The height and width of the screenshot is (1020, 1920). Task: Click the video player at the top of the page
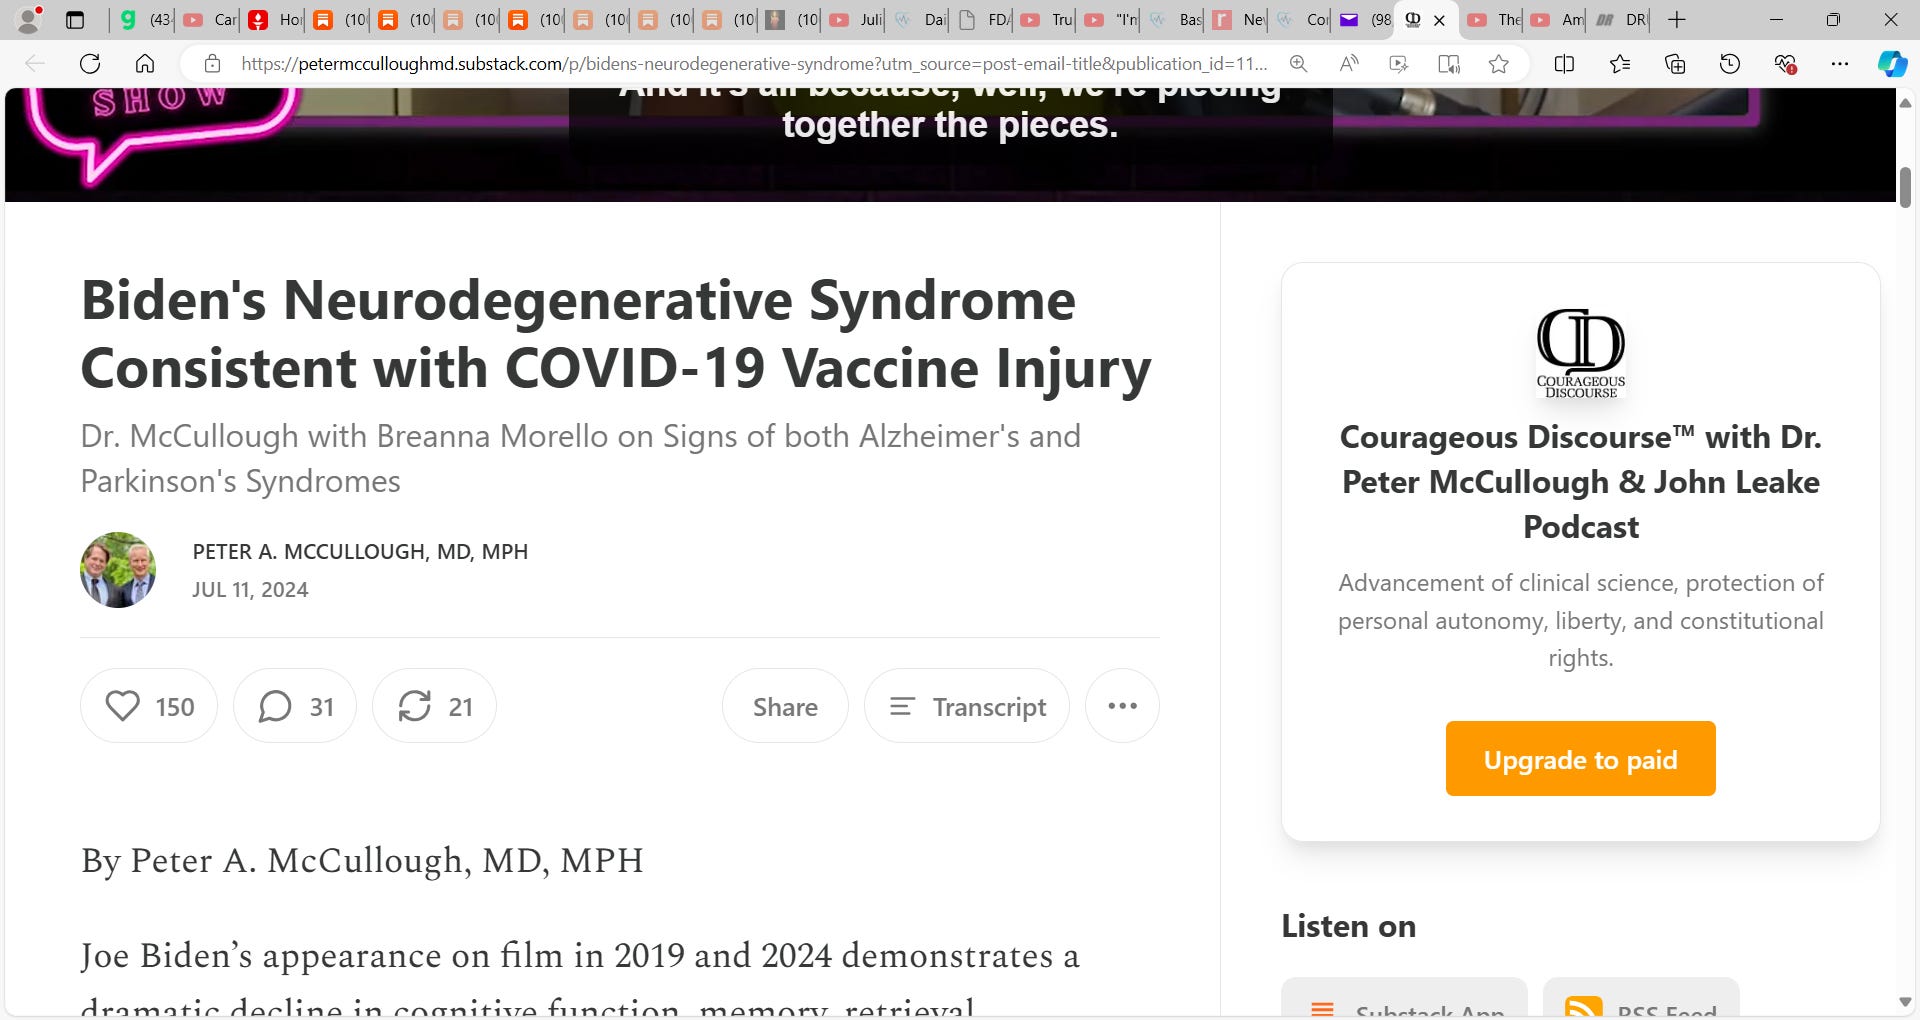tap(950, 144)
